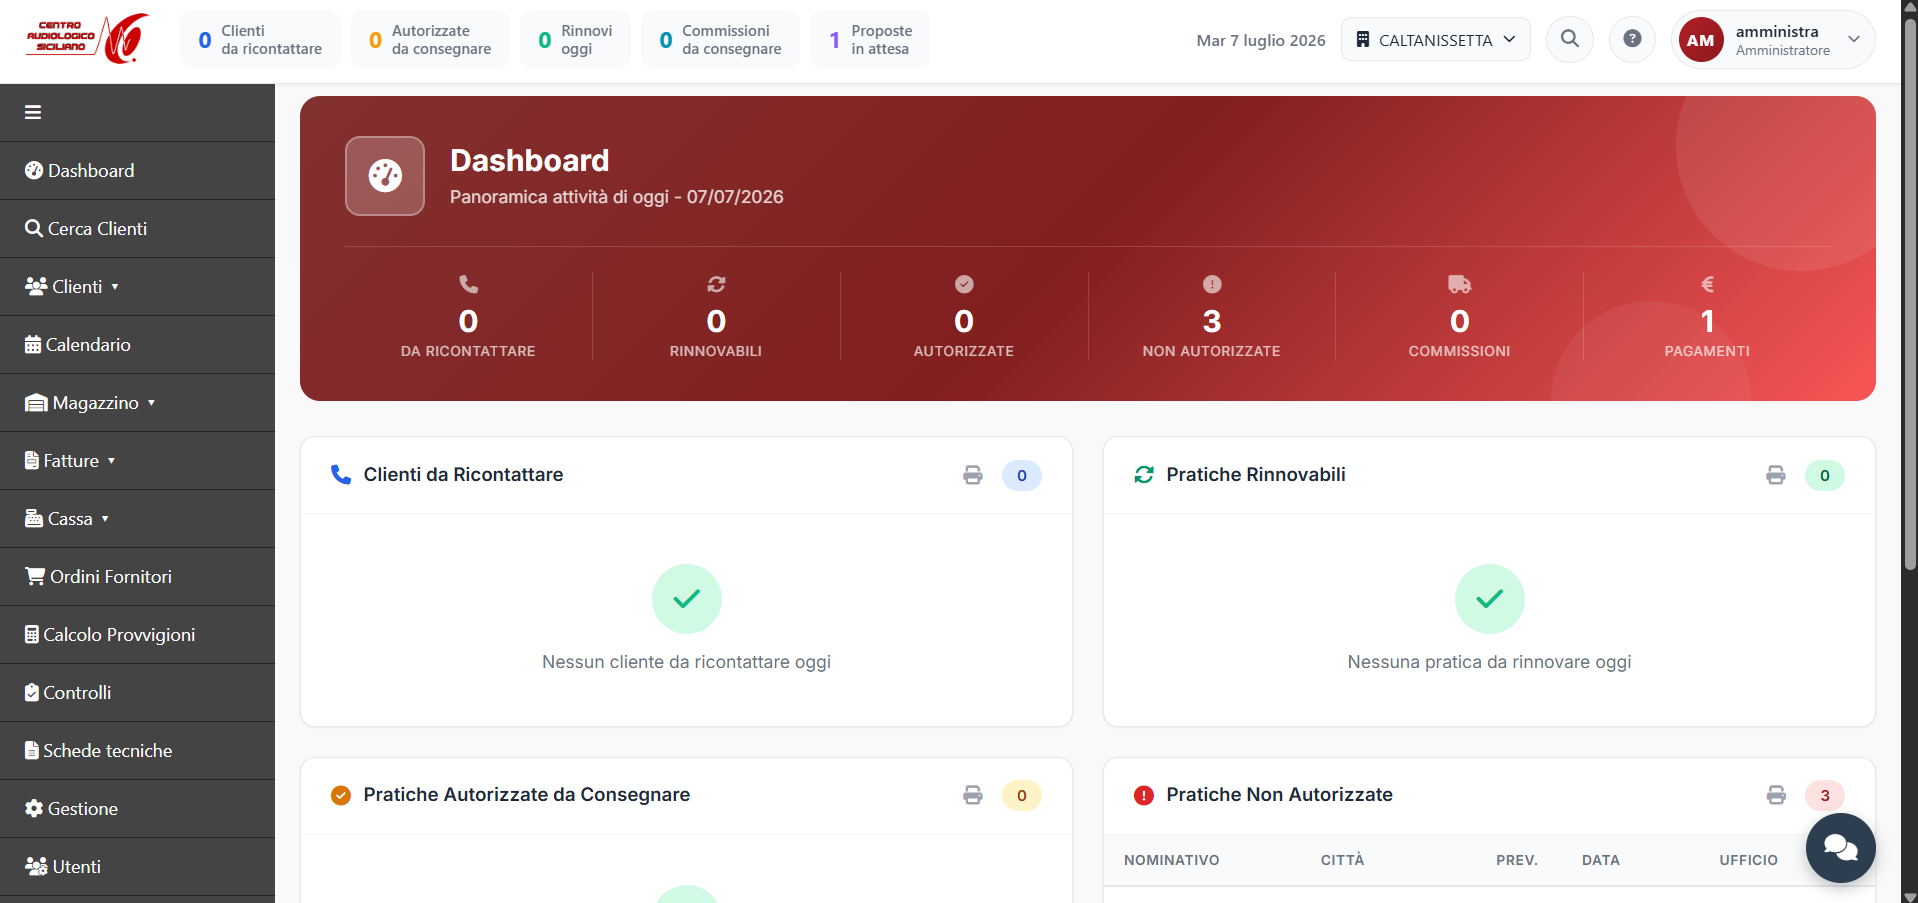The height and width of the screenshot is (903, 1918).
Task: Open the floating chat bubble
Action: point(1840,848)
